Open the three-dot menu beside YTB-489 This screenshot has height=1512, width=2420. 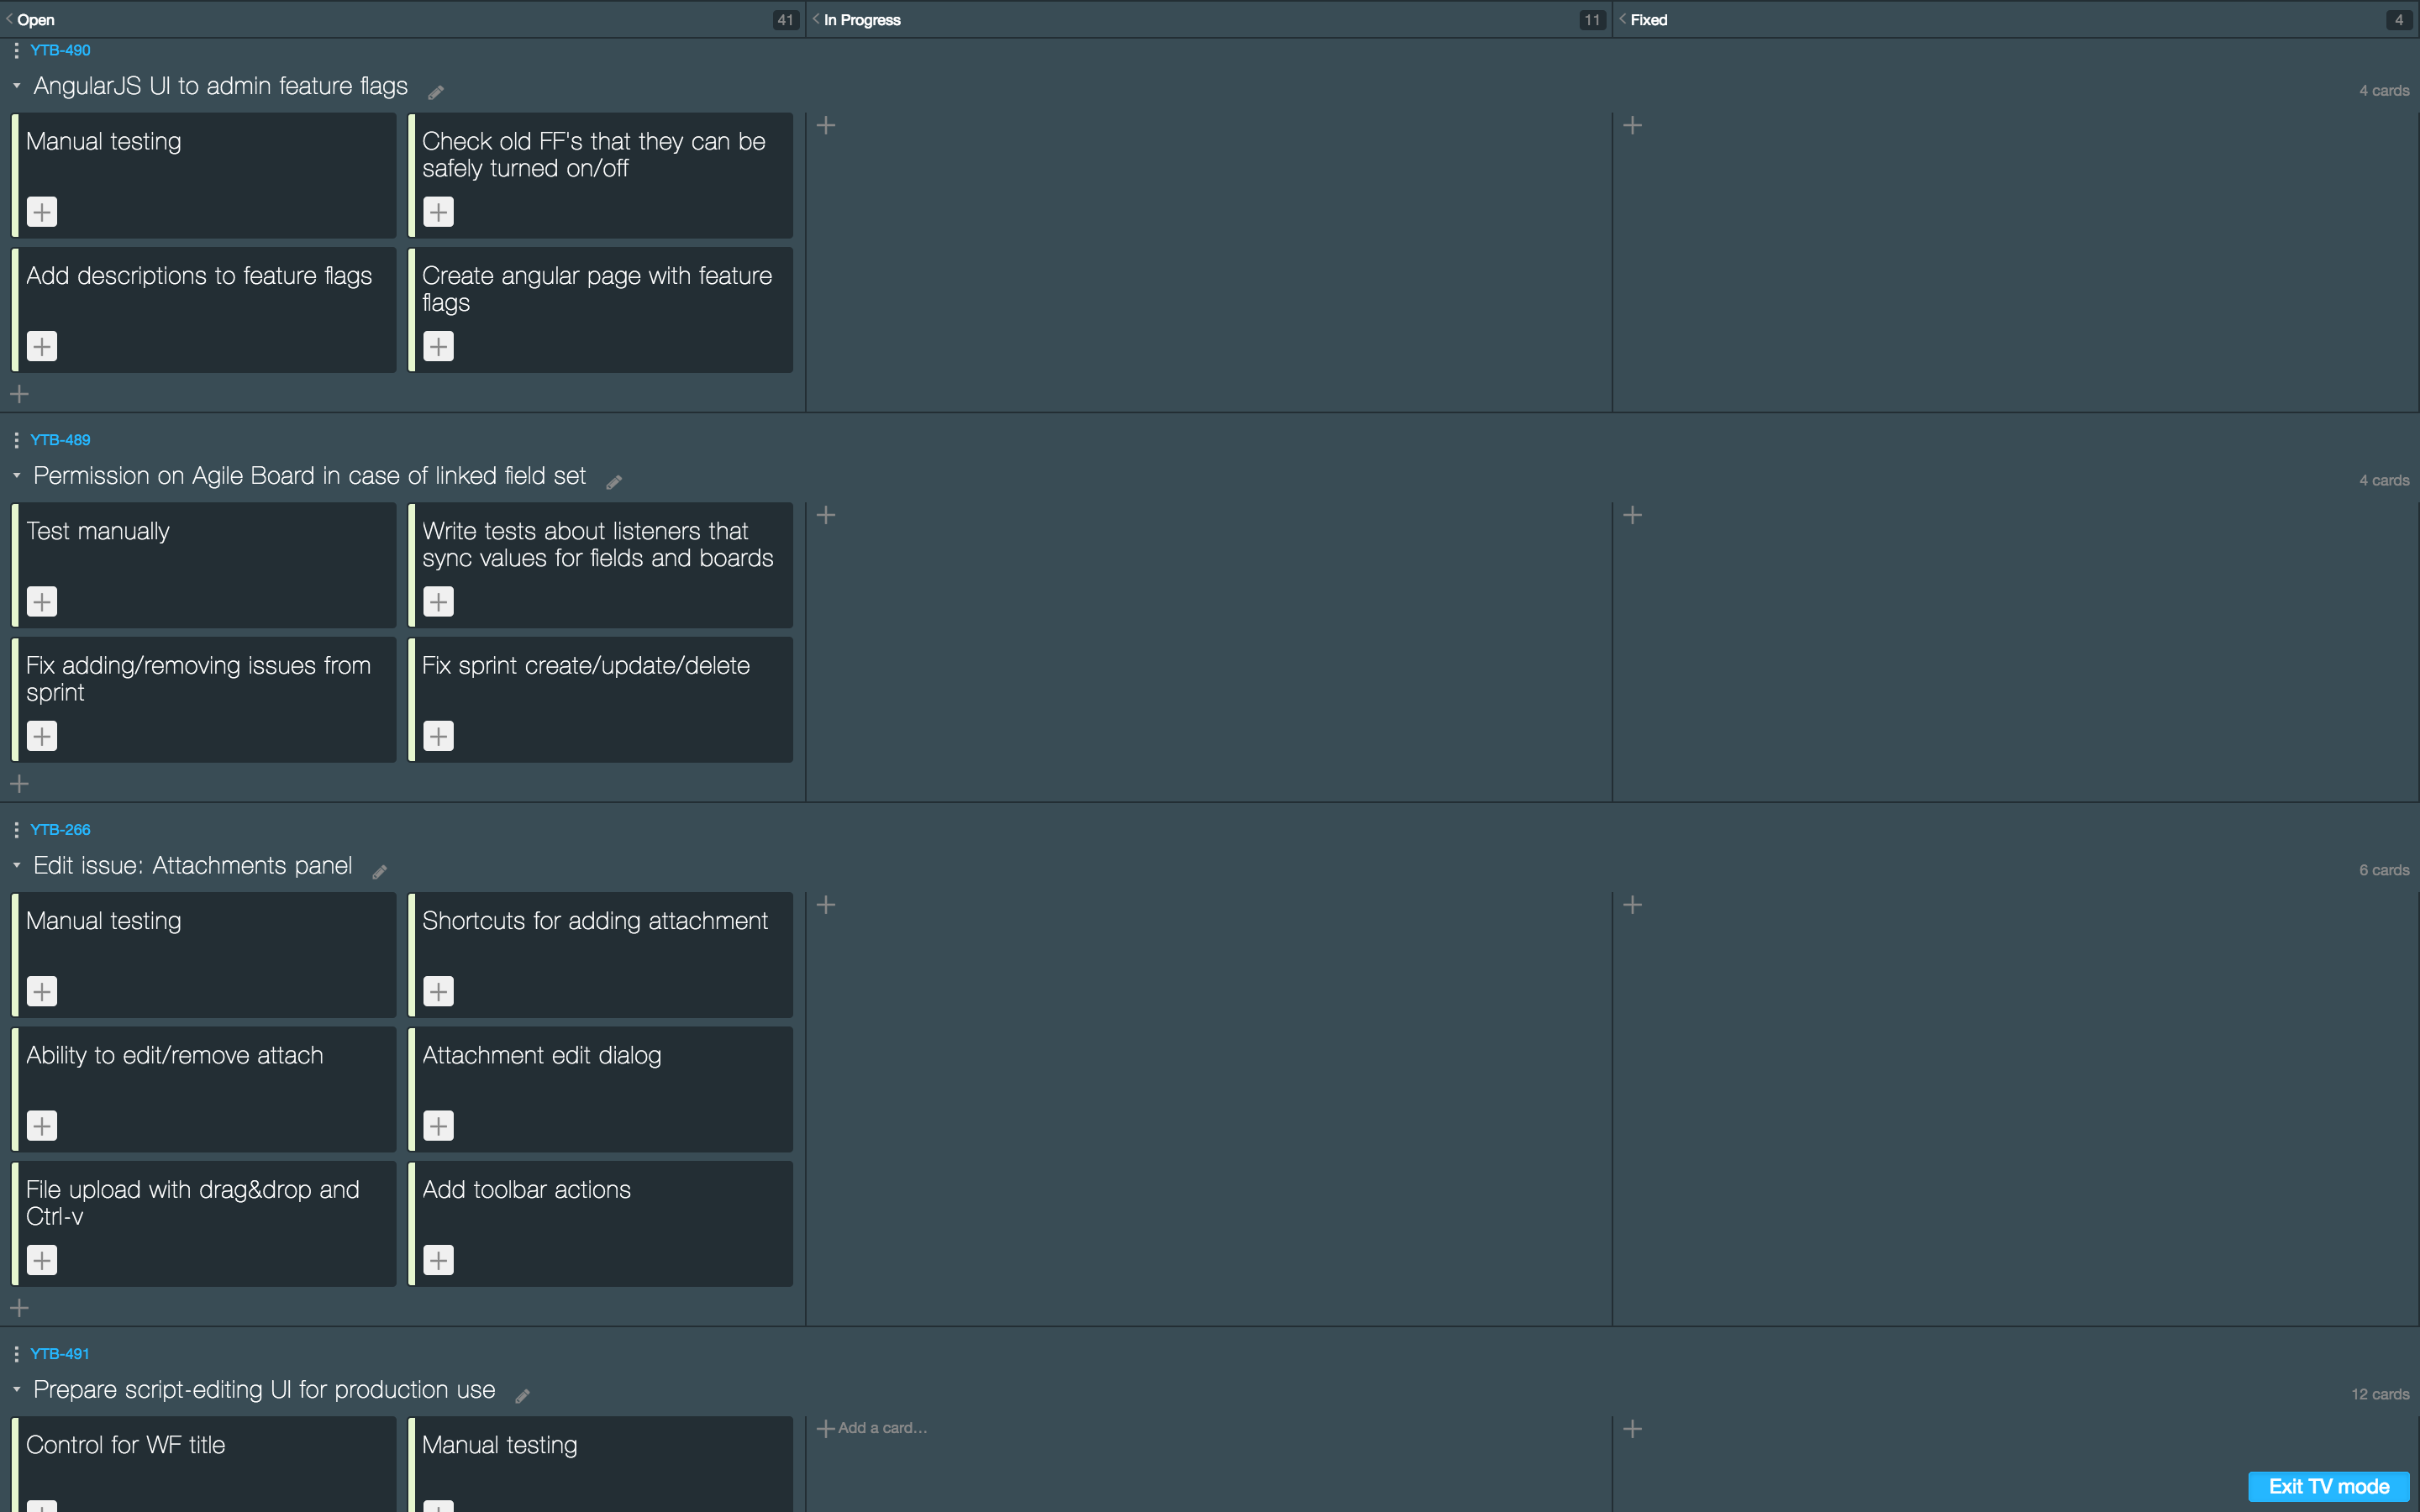(16, 440)
